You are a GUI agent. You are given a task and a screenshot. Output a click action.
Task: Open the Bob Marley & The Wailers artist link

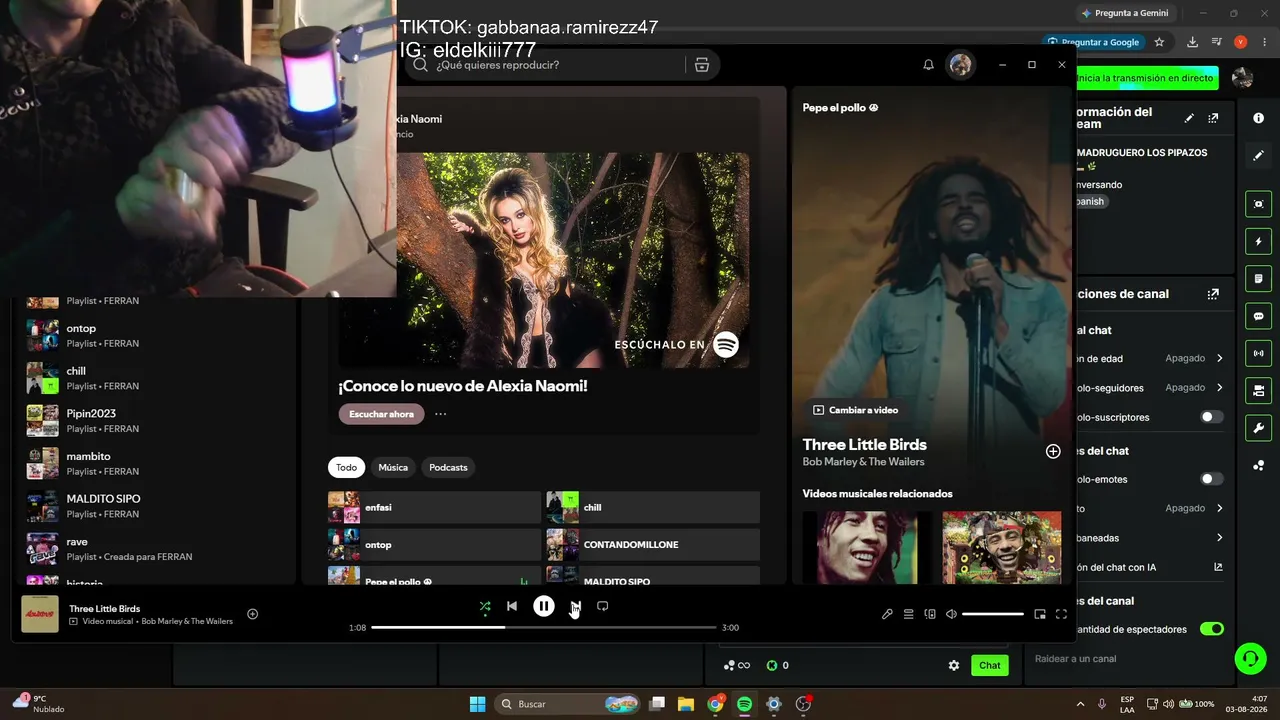[863, 462]
